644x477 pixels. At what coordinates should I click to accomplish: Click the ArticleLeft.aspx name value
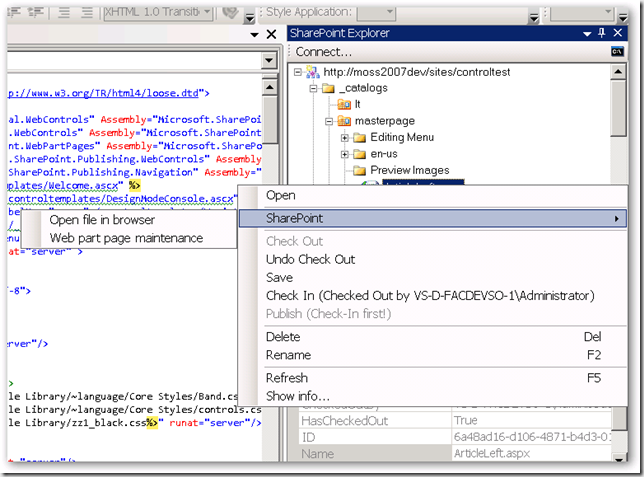coord(492,453)
